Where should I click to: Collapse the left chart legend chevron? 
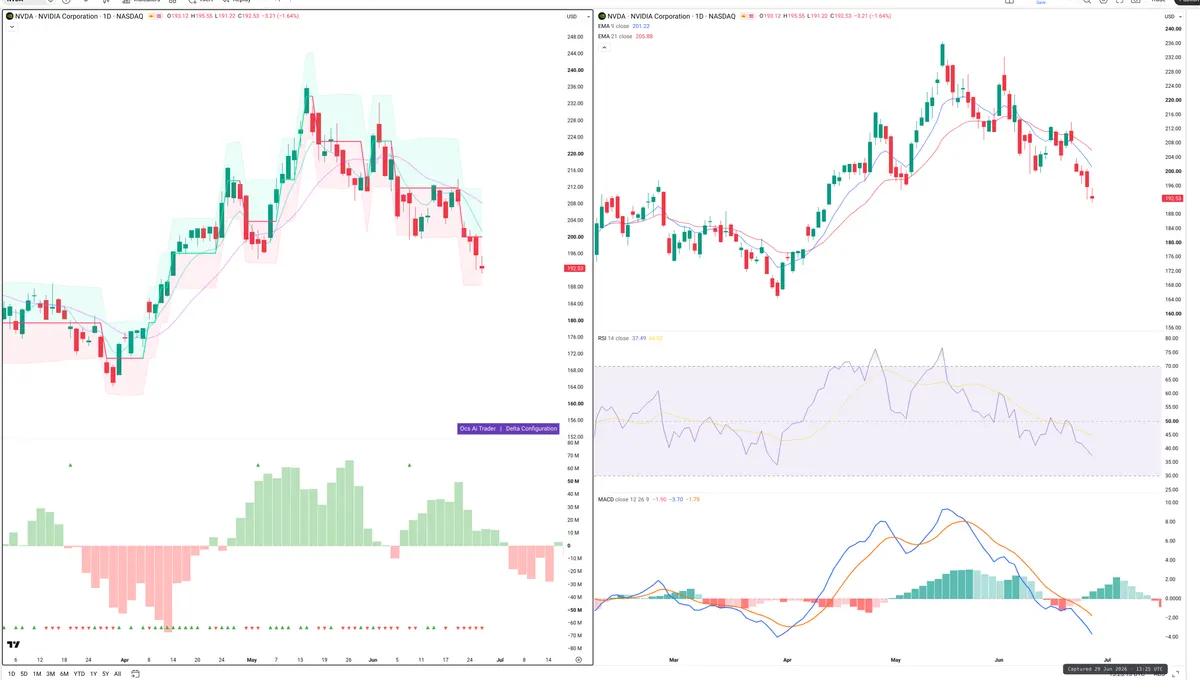pyautogui.click(x=11, y=28)
